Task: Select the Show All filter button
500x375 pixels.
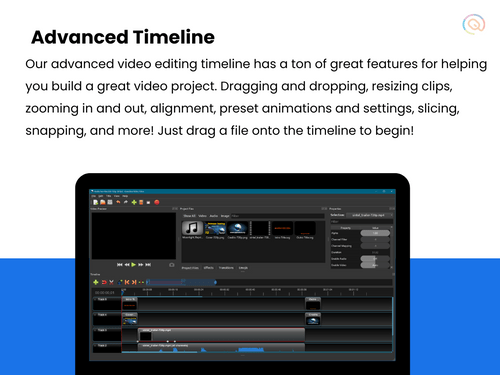Action: pos(189,216)
